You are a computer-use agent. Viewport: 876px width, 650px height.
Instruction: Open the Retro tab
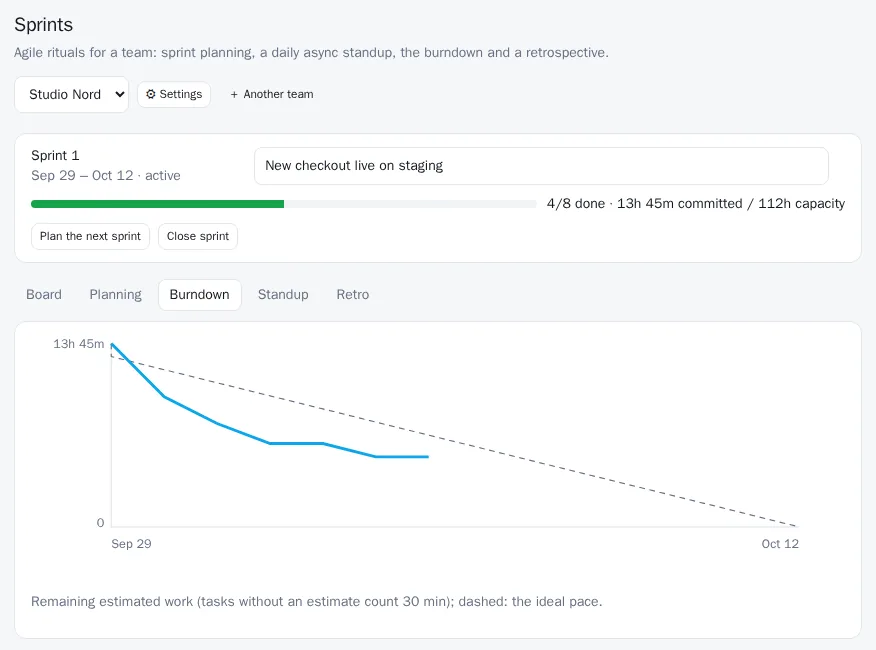353,295
